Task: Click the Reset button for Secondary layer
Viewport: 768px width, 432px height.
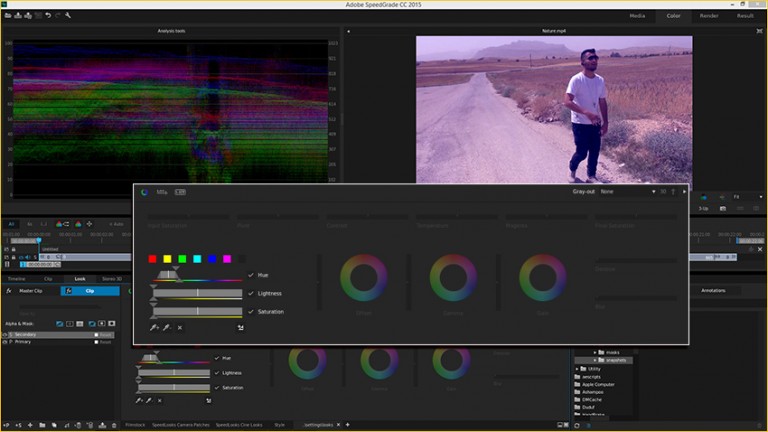Action: point(105,334)
